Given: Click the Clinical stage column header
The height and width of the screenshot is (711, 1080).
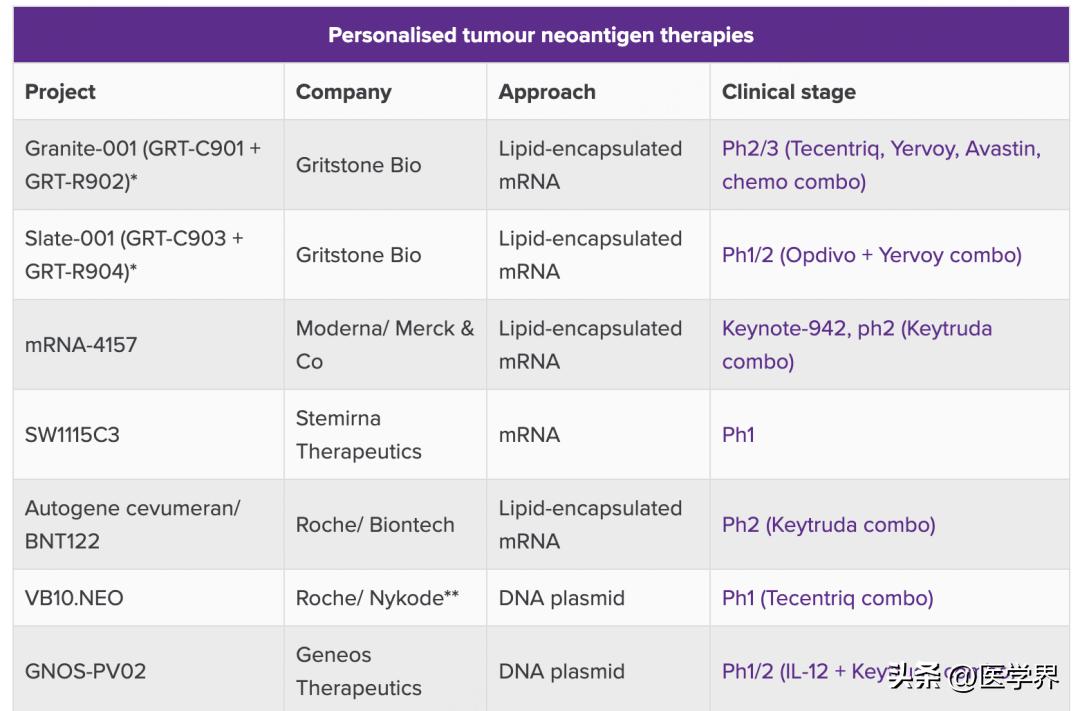Looking at the screenshot, I should pos(788,92).
